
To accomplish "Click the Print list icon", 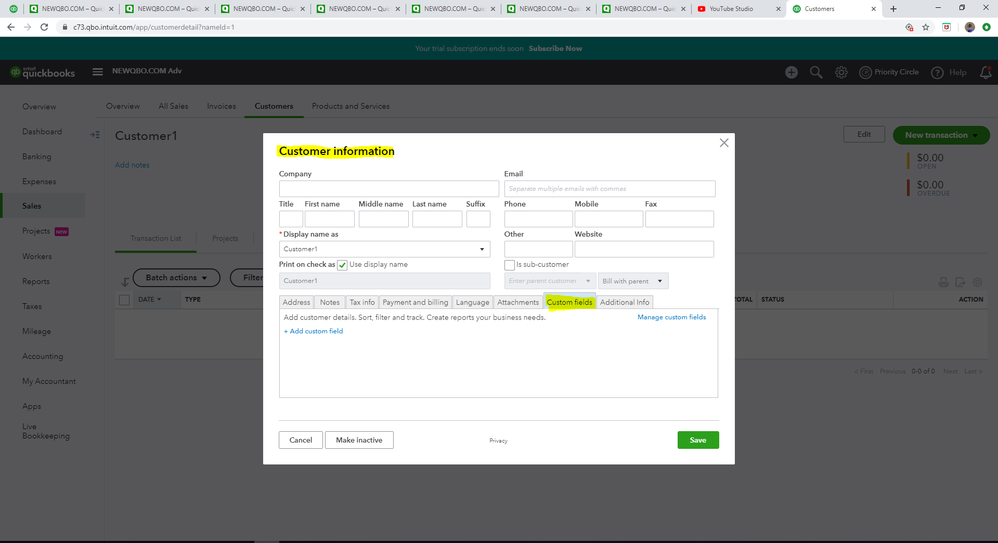I will point(943,282).
